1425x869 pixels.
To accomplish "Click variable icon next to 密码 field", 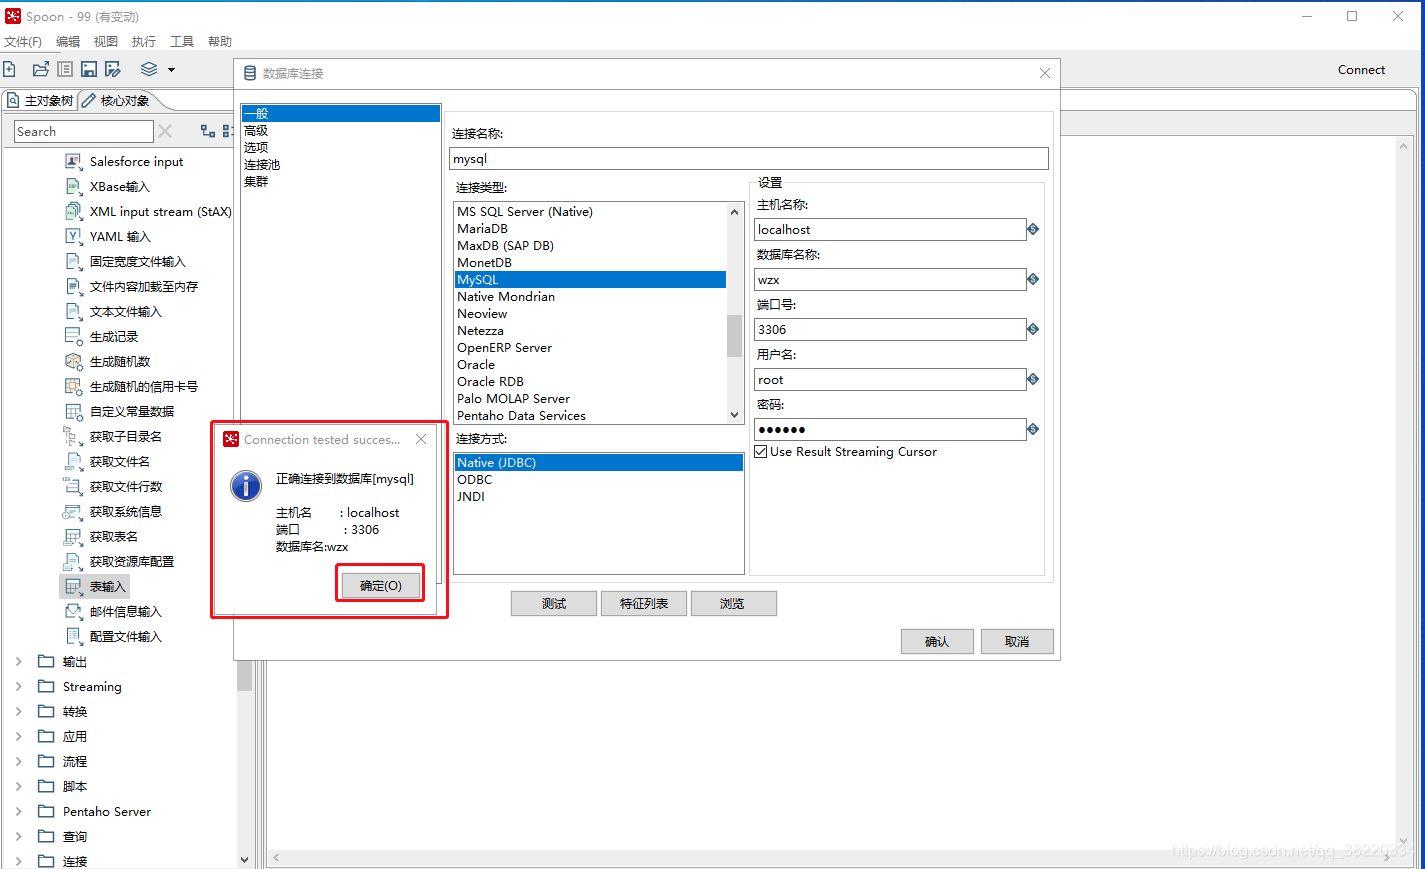I will [x=1033, y=429].
